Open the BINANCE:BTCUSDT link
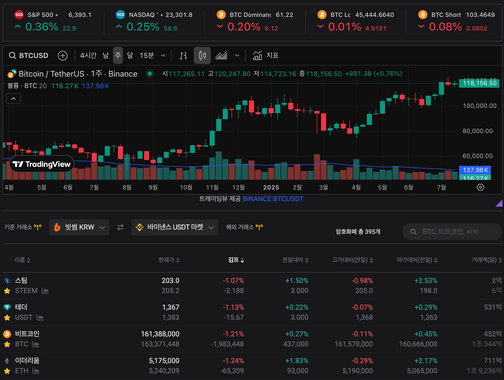Image resolution: width=504 pixels, height=380 pixels. (273, 199)
